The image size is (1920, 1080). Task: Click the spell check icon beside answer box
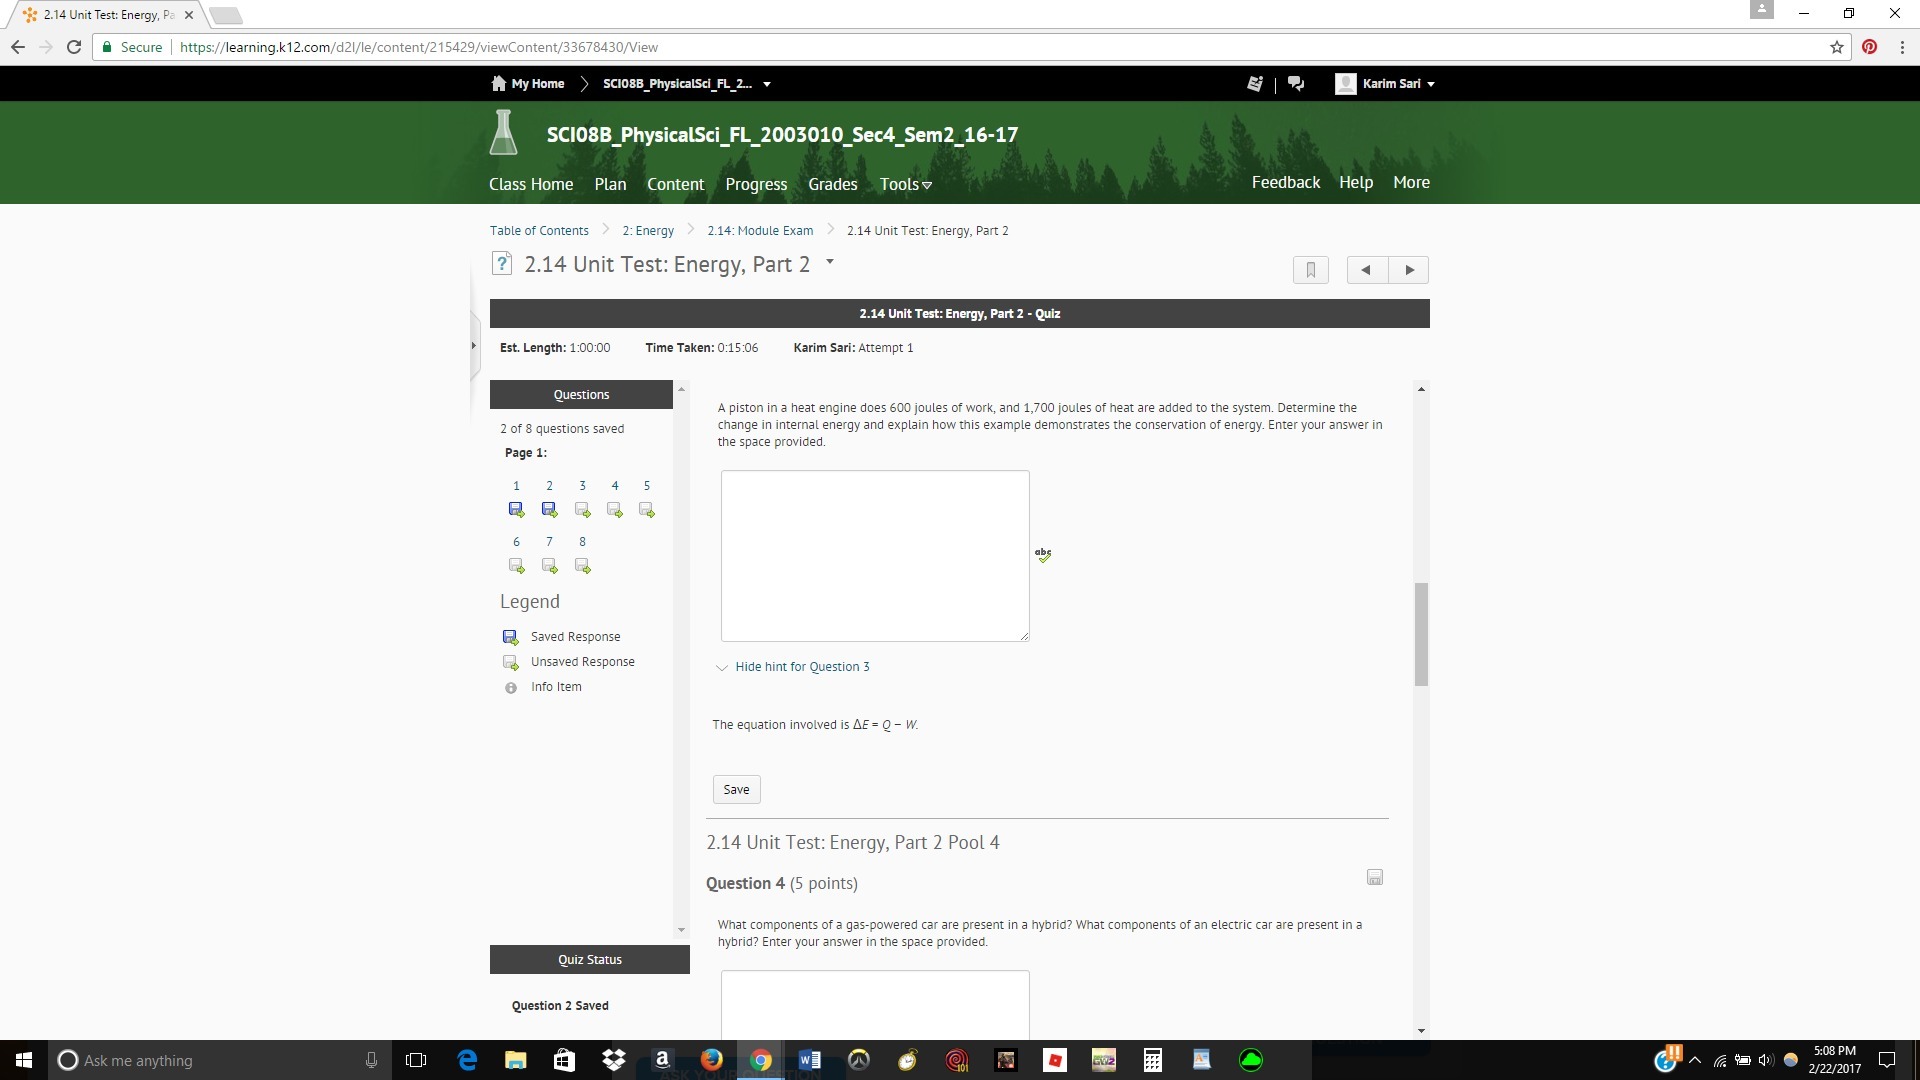[1043, 554]
